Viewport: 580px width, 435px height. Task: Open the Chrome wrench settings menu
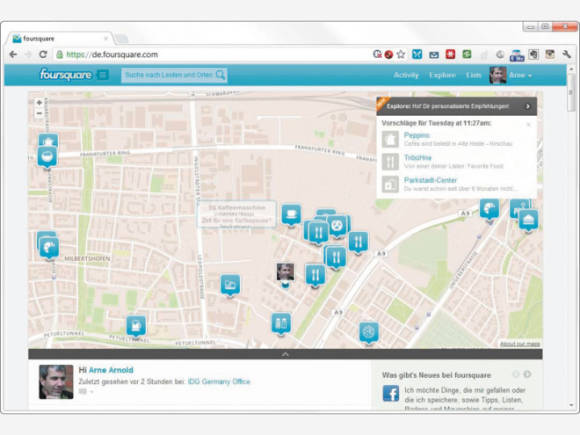pyautogui.click(x=567, y=55)
